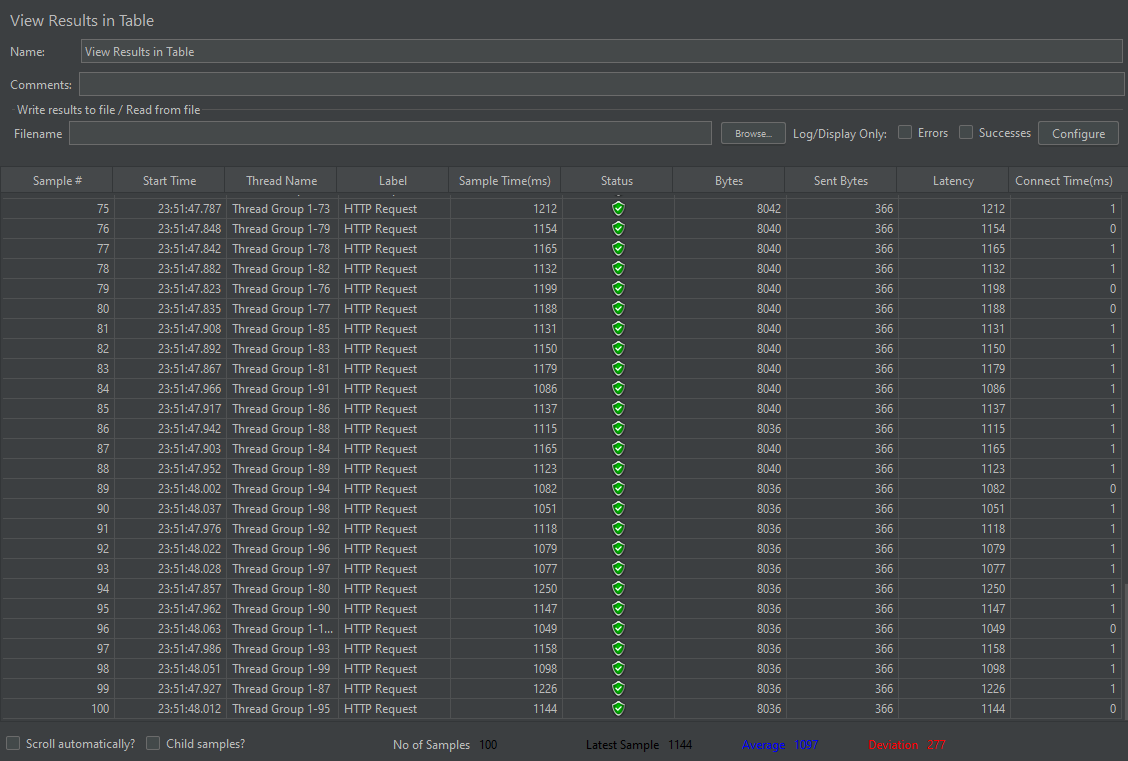Click the status shield in sample 89 row

pos(617,488)
